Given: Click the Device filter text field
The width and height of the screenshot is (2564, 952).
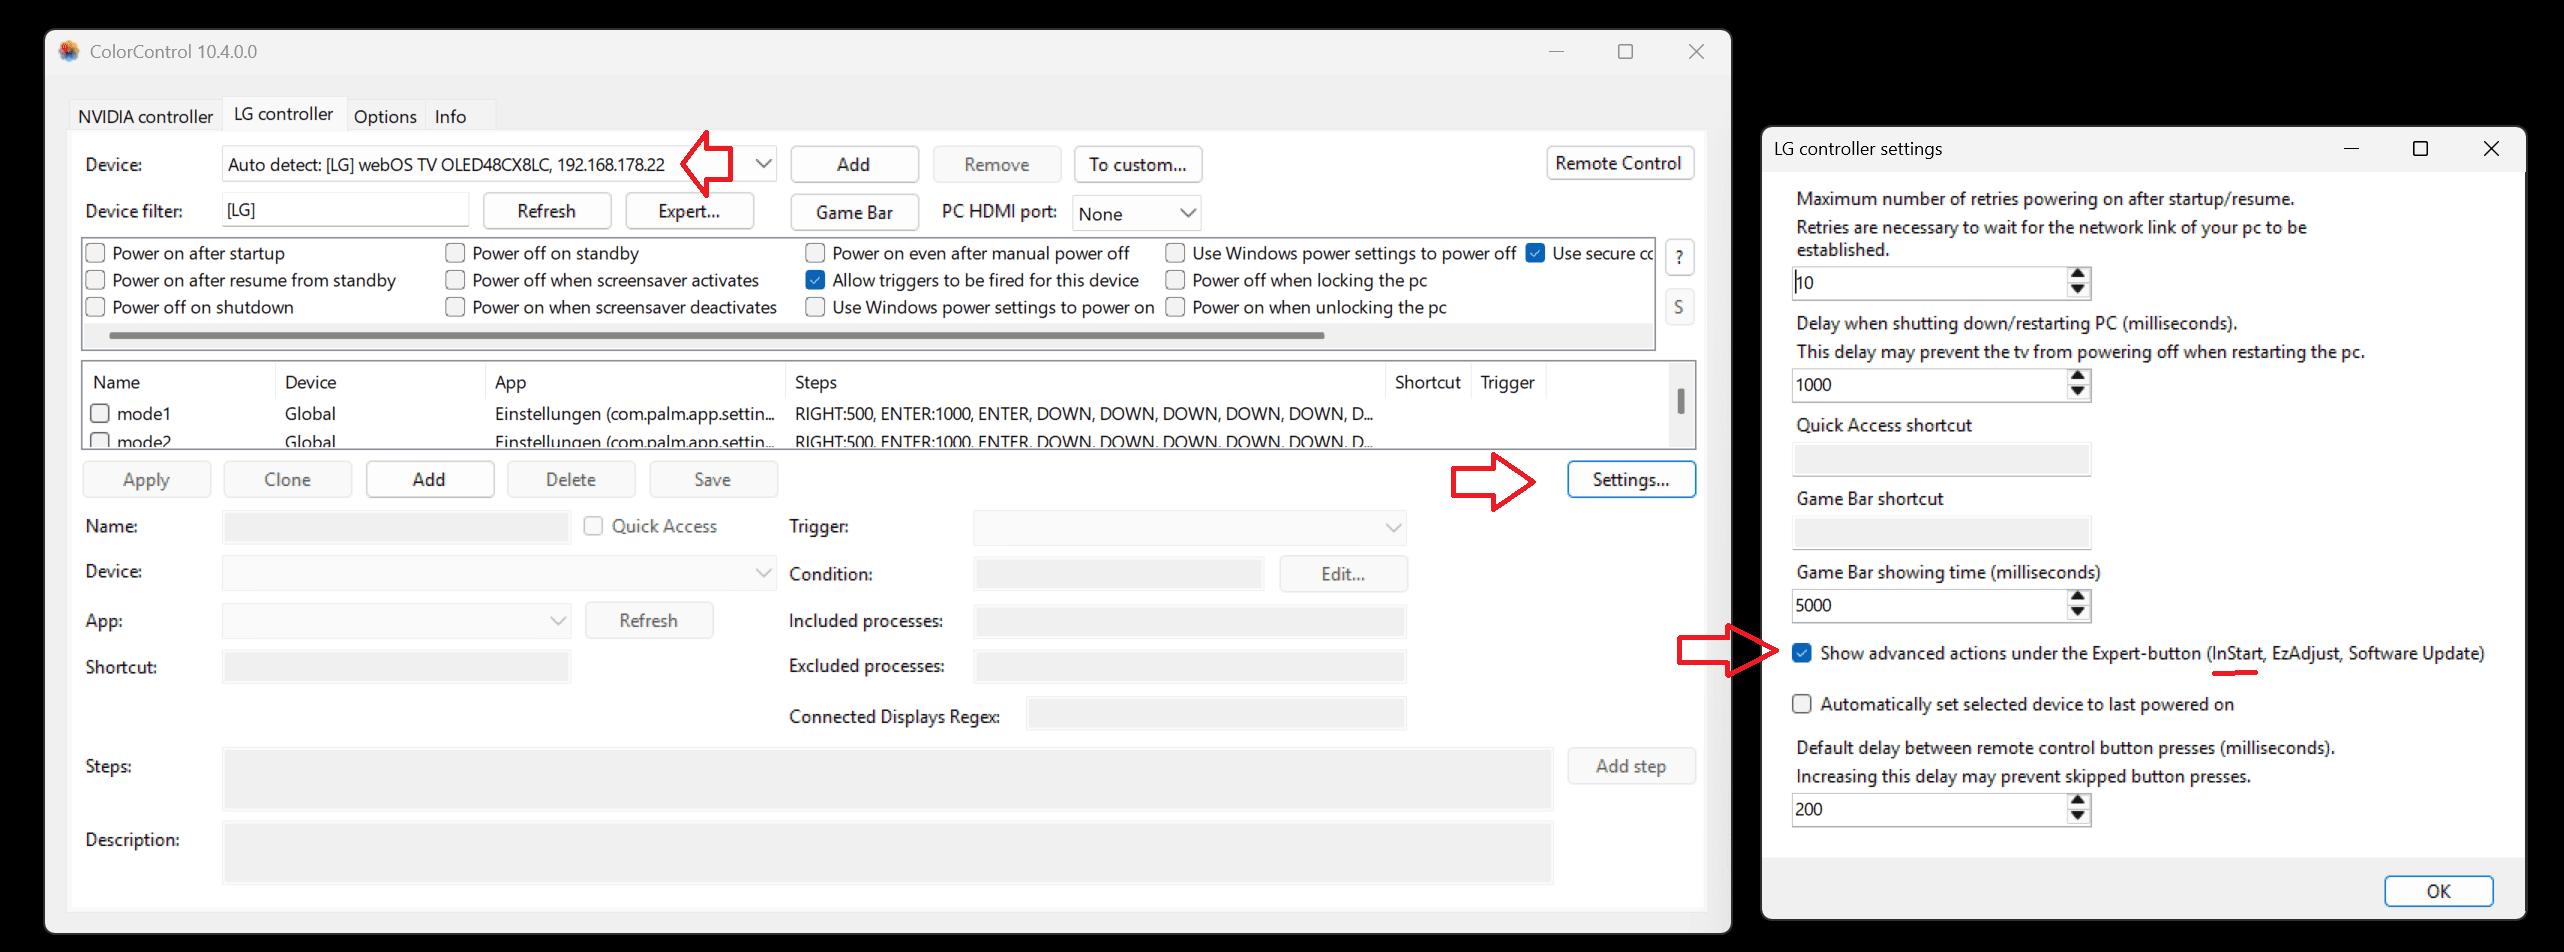Looking at the screenshot, I should 346,210.
